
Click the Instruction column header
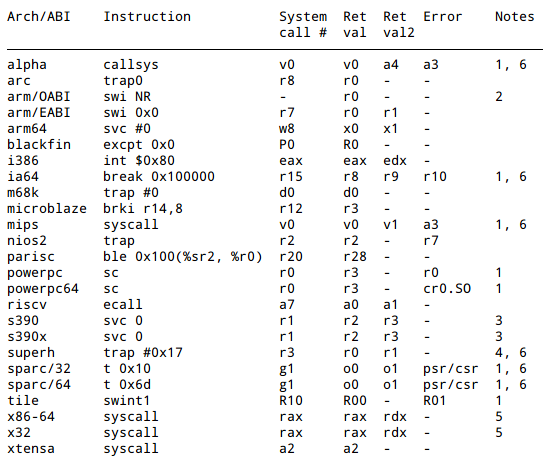point(147,17)
